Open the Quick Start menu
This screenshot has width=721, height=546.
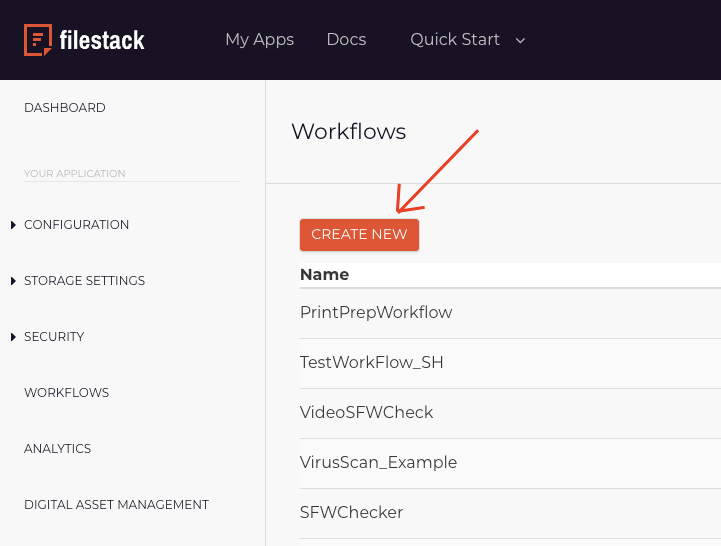[455, 40]
